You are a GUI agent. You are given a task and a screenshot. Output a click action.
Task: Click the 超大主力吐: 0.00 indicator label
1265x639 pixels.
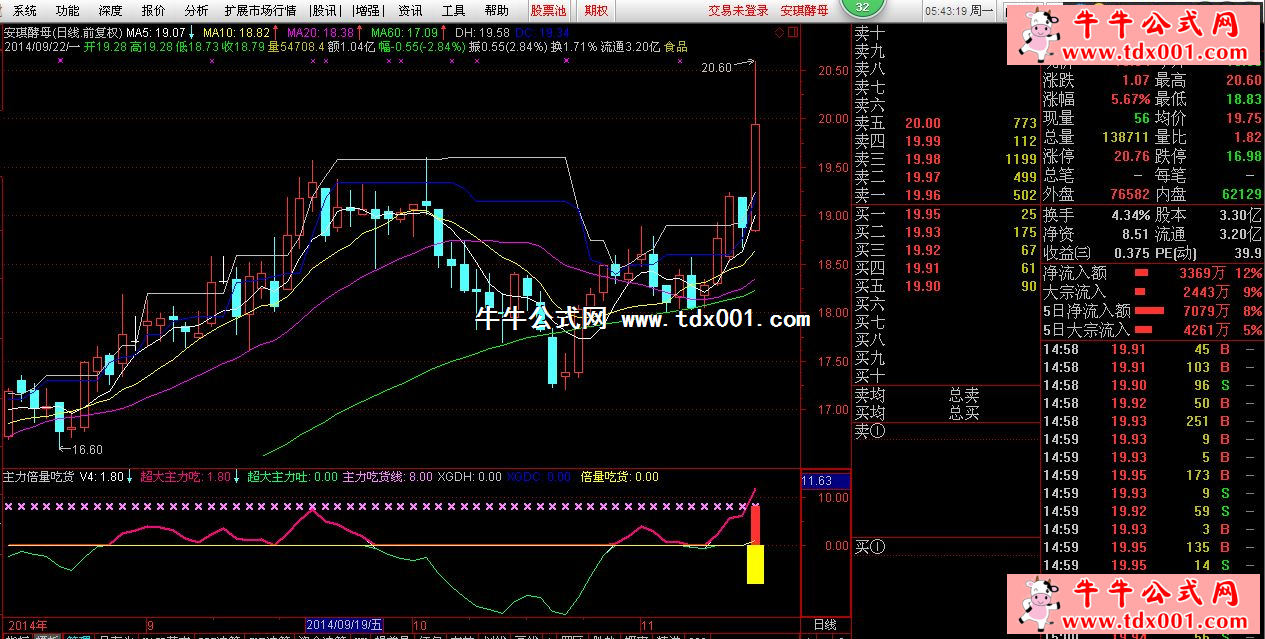click(x=293, y=477)
